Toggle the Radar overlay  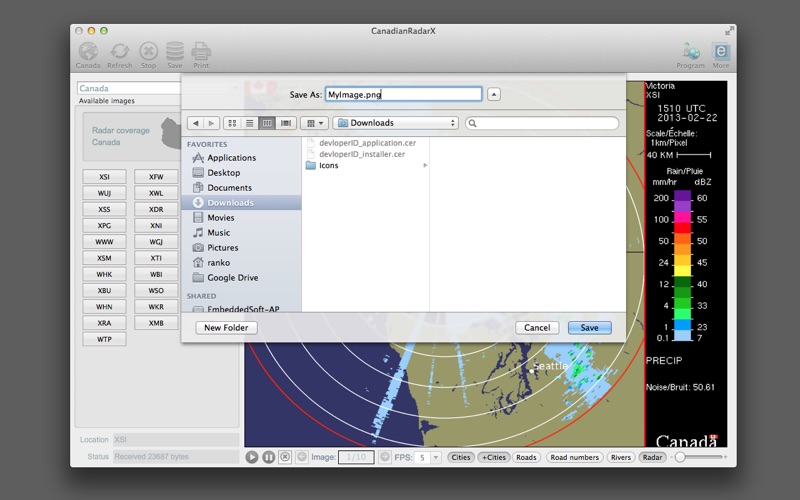click(653, 457)
